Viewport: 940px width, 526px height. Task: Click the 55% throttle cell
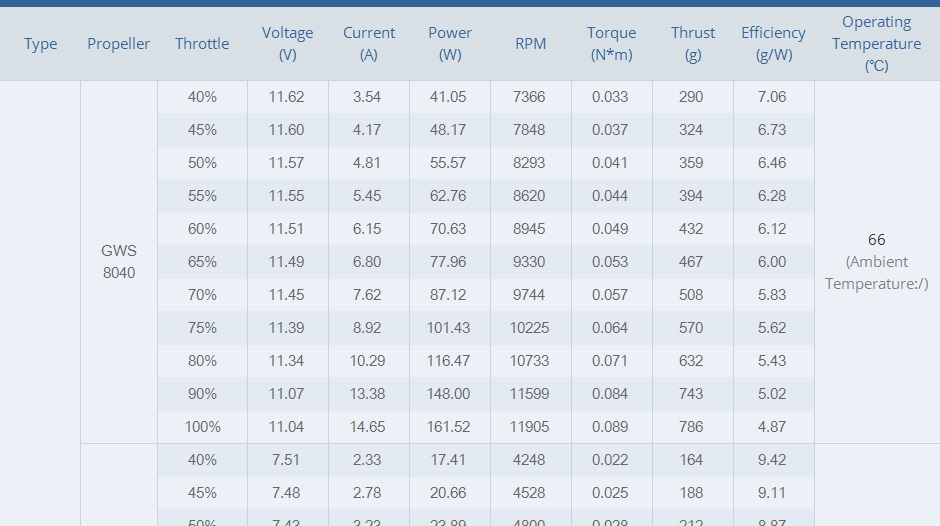(x=202, y=196)
